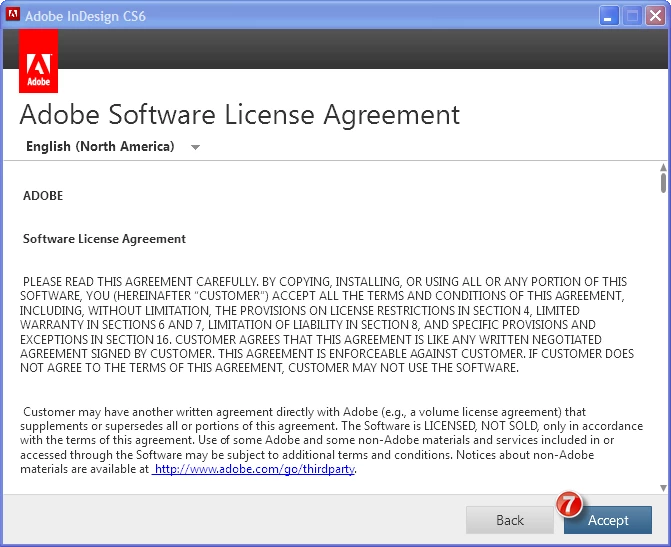Click the 'Adobe Software License Agreement' heading
Screen dimensions: 671x547
(x=240, y=114)
